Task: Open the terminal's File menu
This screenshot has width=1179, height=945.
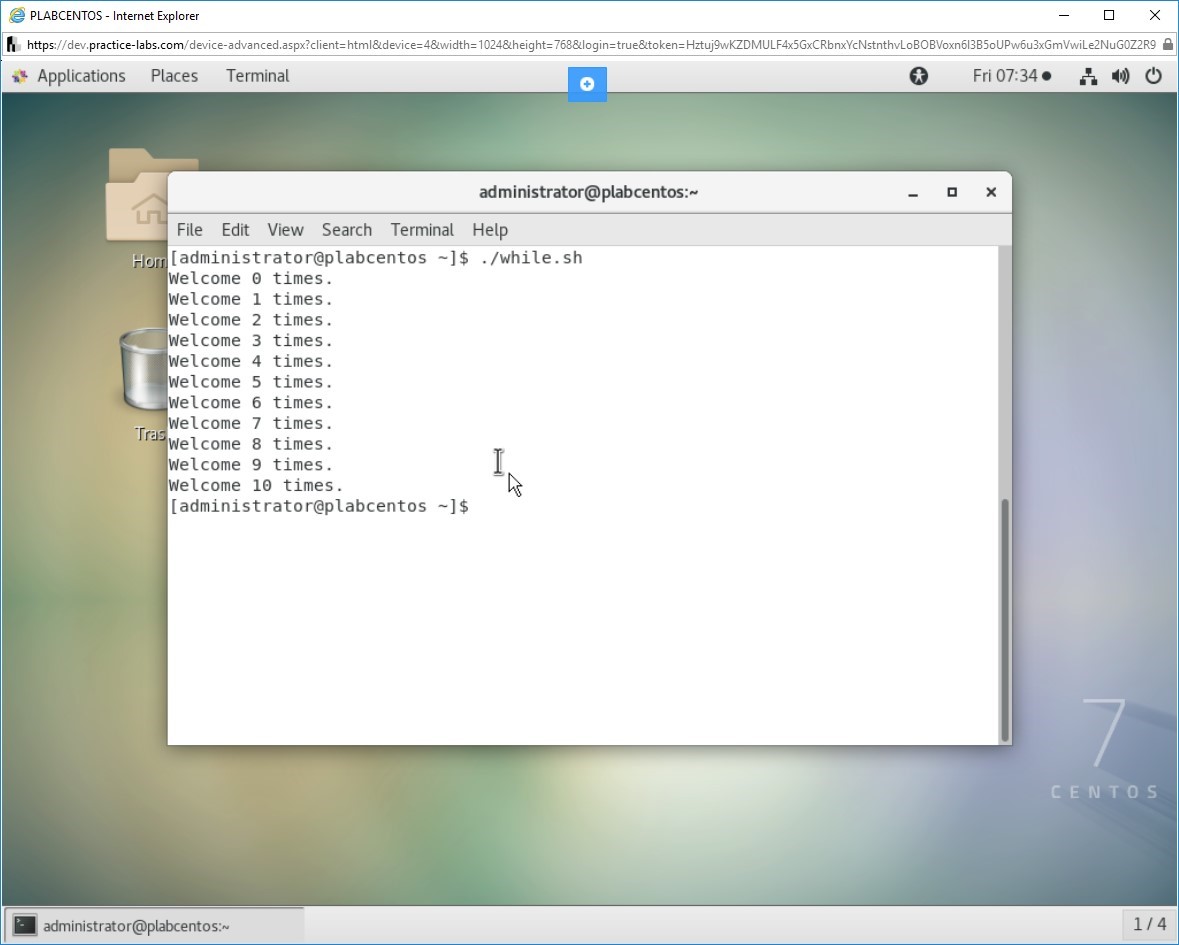Action: [189, 230]
